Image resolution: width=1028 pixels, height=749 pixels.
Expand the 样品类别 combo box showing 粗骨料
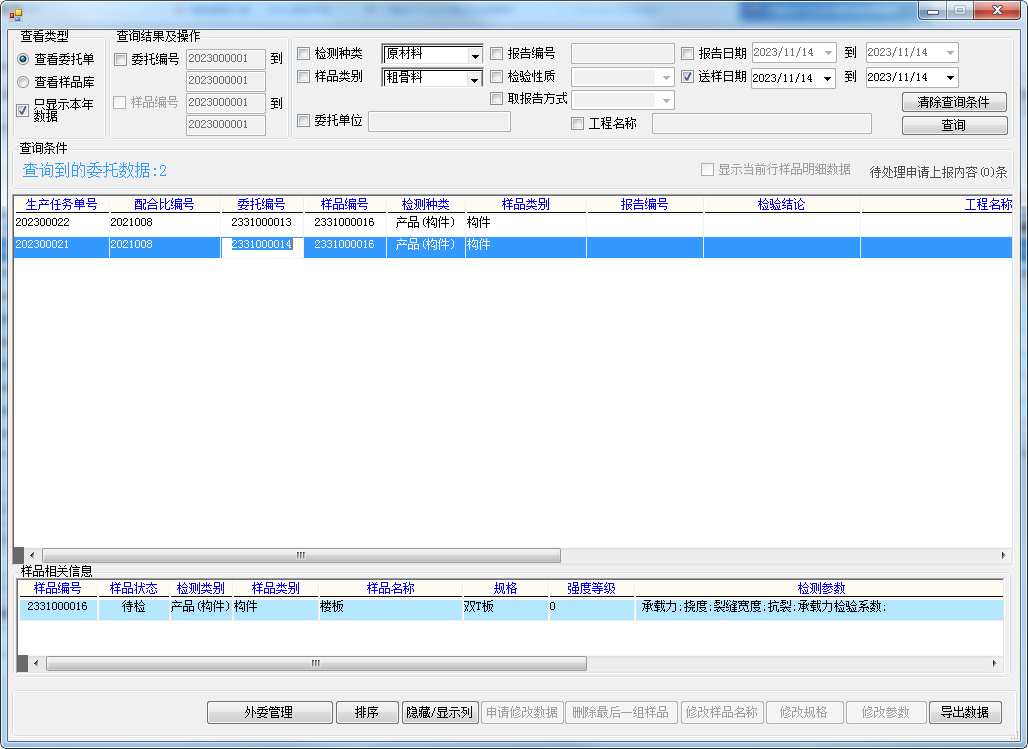click(x=475, y=79)
